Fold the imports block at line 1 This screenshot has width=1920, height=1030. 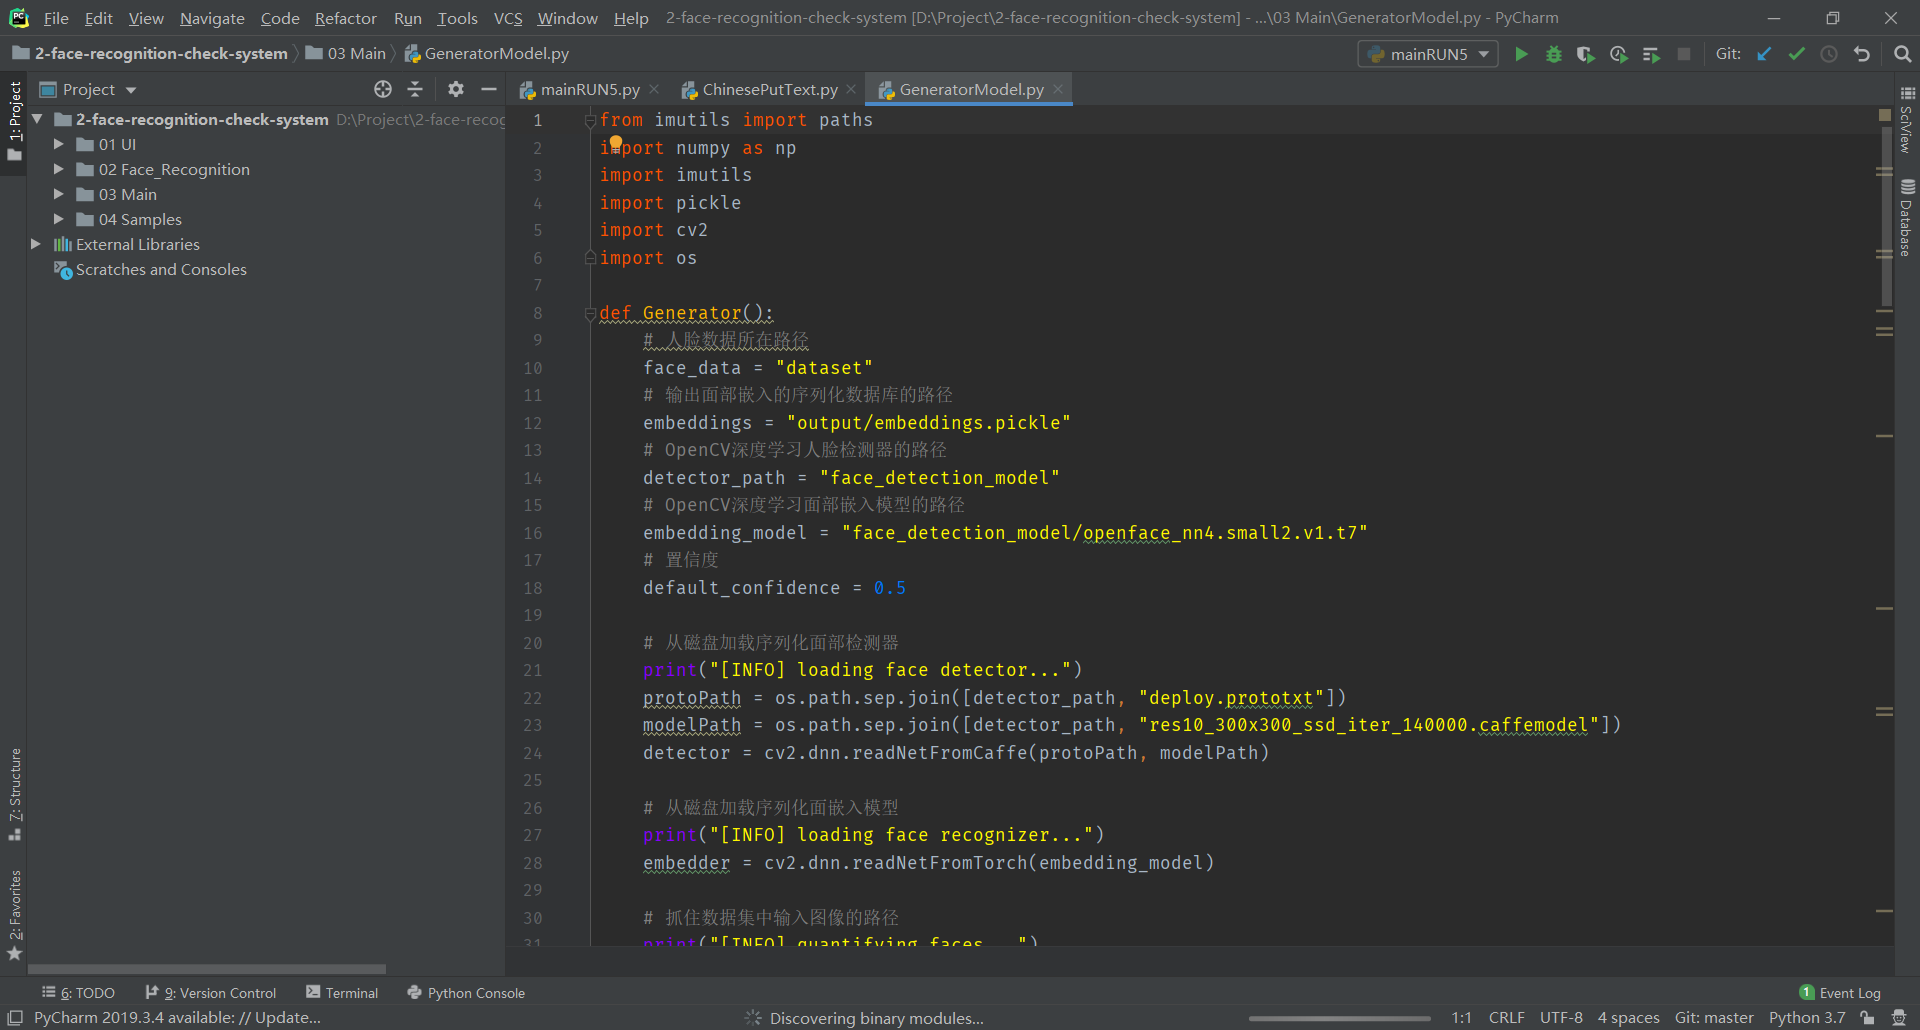[x=590, y=120]
